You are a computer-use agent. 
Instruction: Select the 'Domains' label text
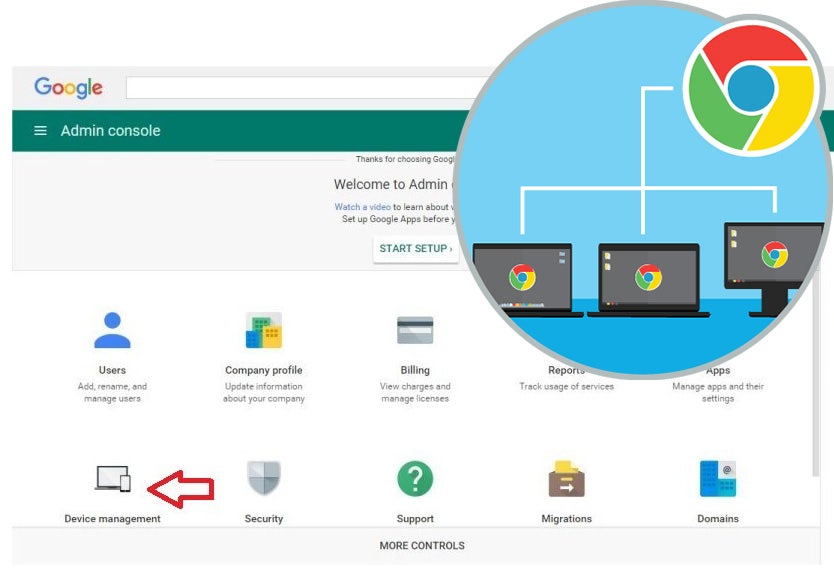coord(718,519)
